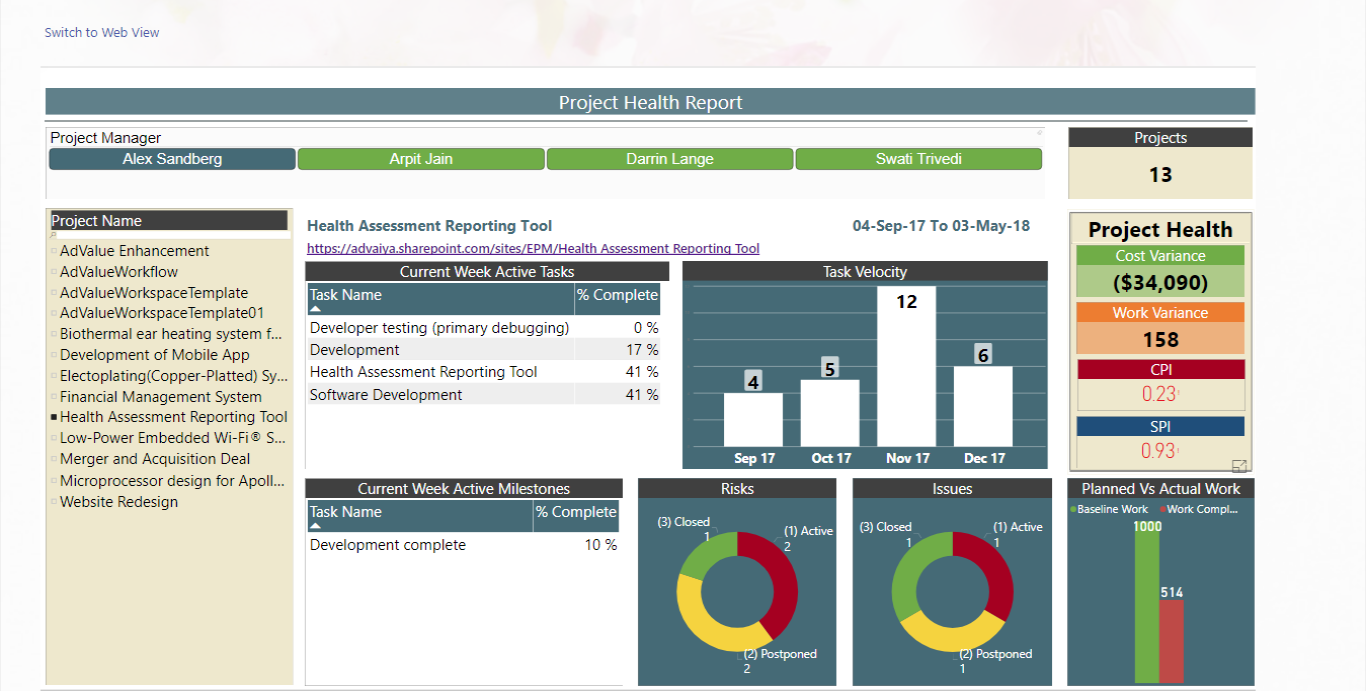Click the Nov 17 task velocity bar
This screenshot has width=1366, height=691.
pyautogui.click(x=907, y=366)
